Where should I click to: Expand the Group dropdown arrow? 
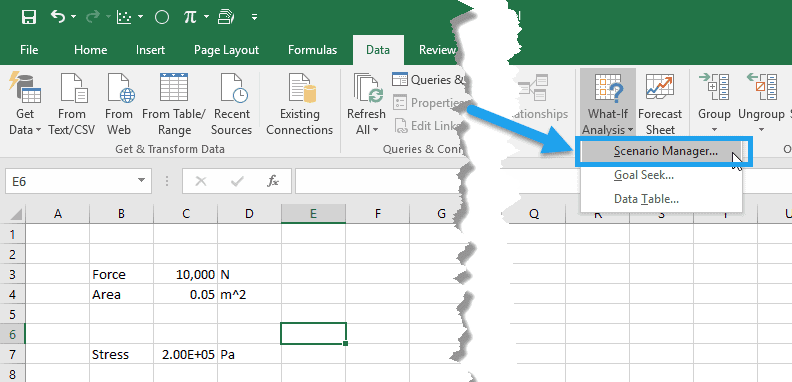[714, 130]
